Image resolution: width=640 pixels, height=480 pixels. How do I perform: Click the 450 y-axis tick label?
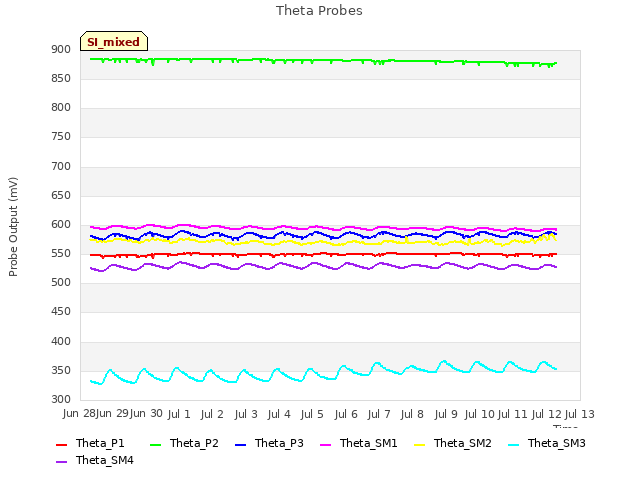pos(61,311)
